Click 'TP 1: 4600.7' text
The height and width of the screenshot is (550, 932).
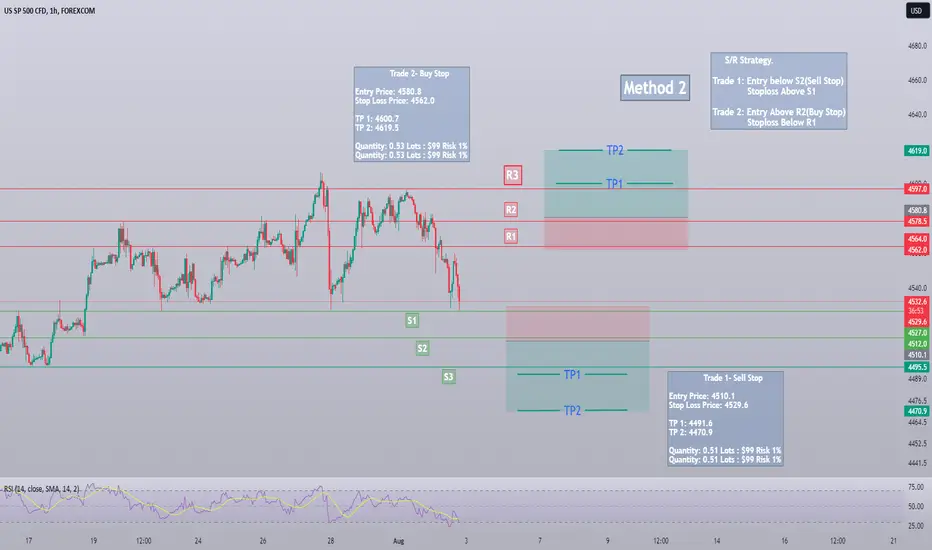pyautogui.click(x=377, y=119)
